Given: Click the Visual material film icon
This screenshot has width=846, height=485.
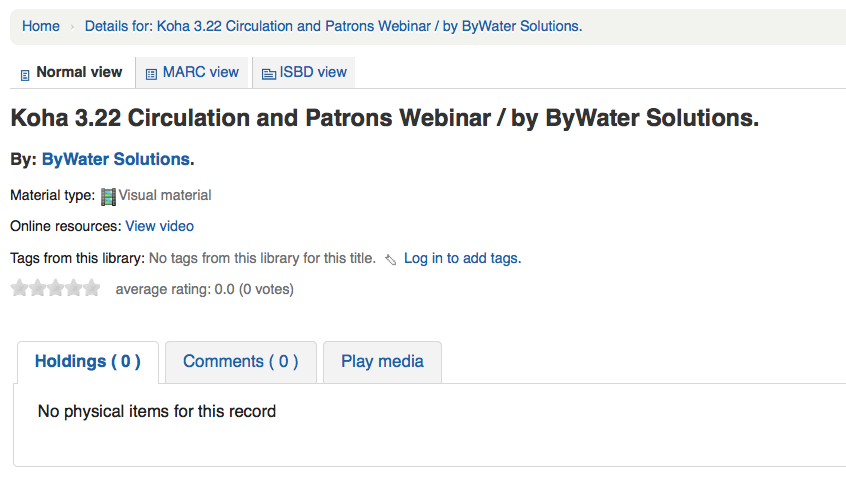Looking at the screenshot, I should point(109,196).
